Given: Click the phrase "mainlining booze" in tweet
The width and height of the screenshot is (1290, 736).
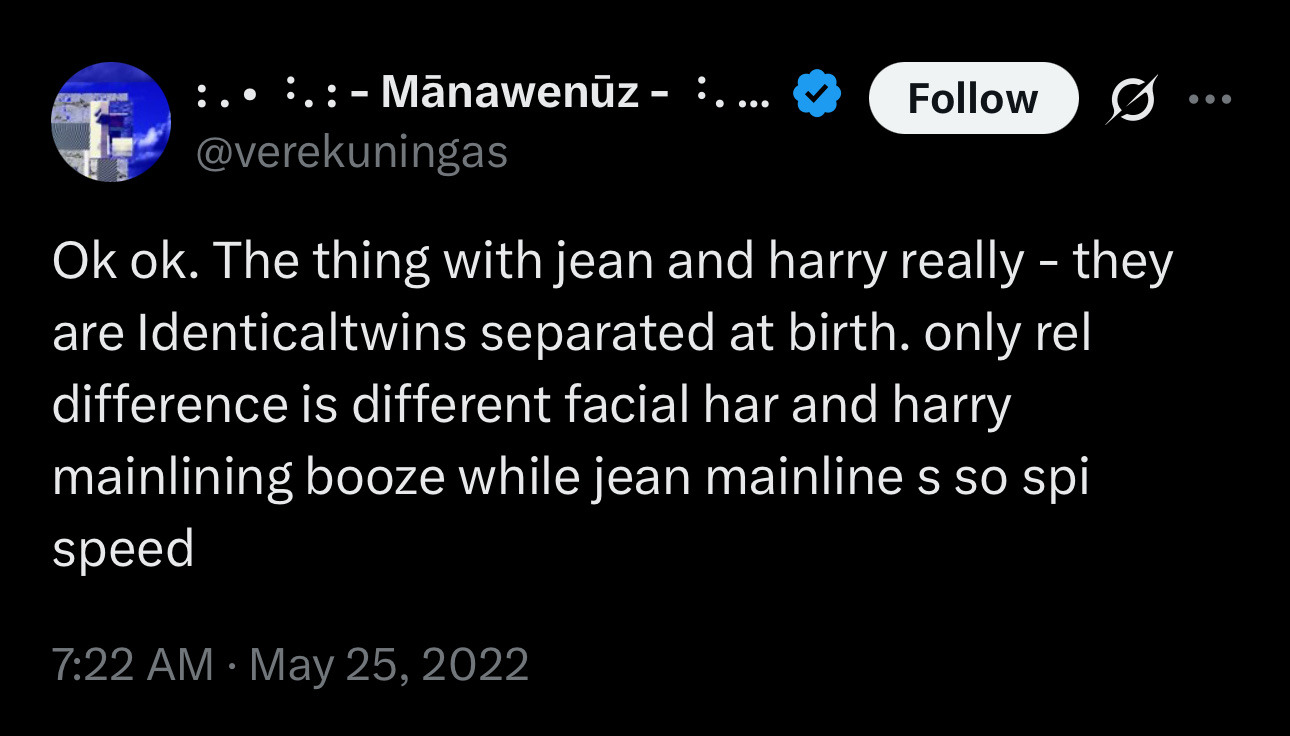Looking at the screenshot, I should (x=248, y=478).
